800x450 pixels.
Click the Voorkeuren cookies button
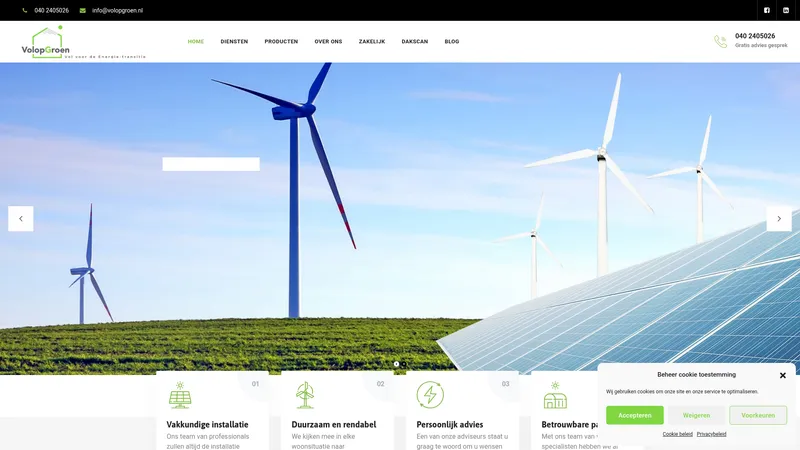tap(758, 415)
